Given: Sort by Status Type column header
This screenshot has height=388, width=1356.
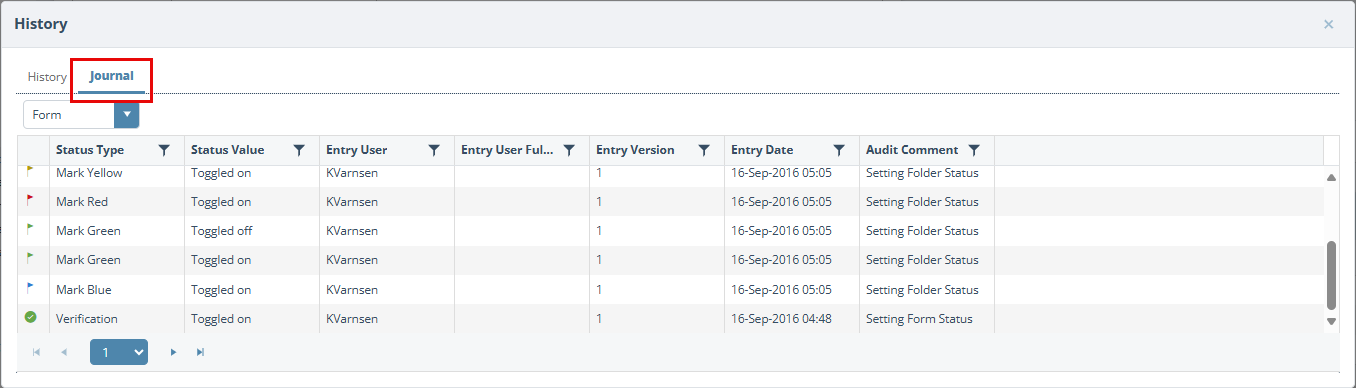Looking at the screenshot, I should [x=90, y=150].
